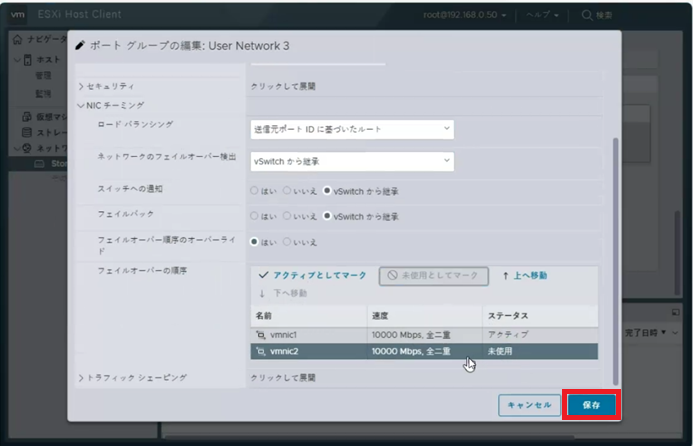693x446 pixels.
Task: Select いいえ for フェイルバック
Action: pyautogui.click(x=288, y=215)
